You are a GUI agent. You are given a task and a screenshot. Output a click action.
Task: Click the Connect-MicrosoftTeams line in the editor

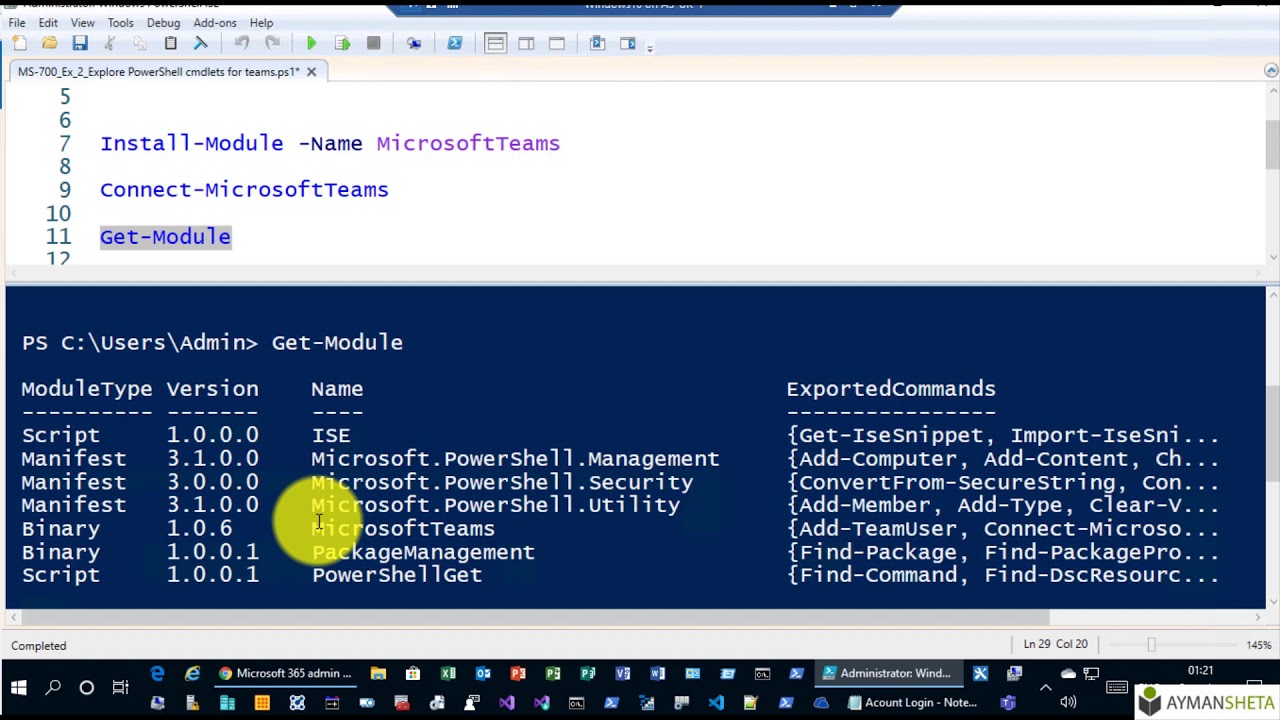[x=244, y=190]
